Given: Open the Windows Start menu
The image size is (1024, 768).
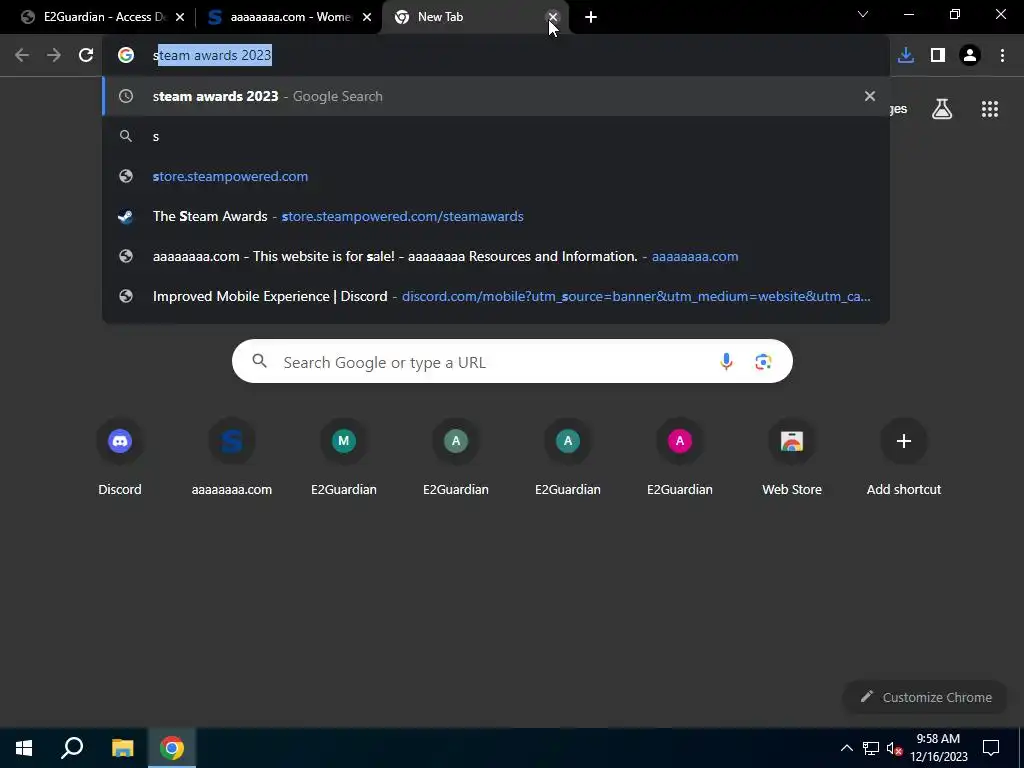Looking at the screenshot, I should [24, 748].
